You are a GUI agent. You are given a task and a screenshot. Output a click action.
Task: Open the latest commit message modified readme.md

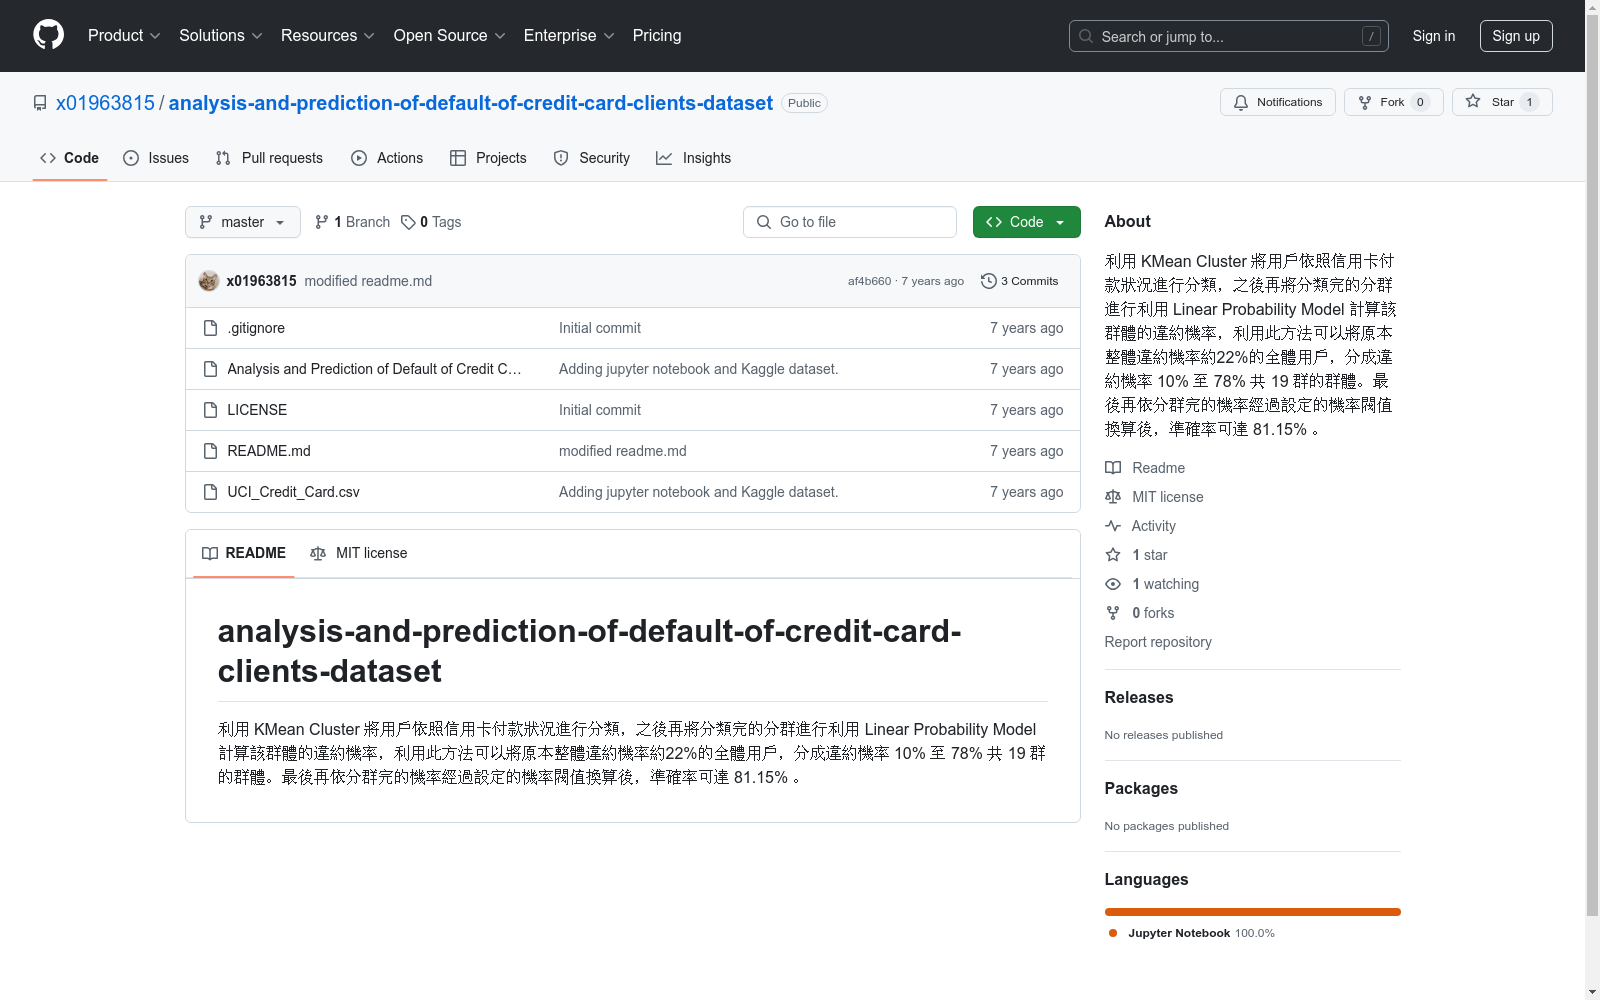click(368, 281)
